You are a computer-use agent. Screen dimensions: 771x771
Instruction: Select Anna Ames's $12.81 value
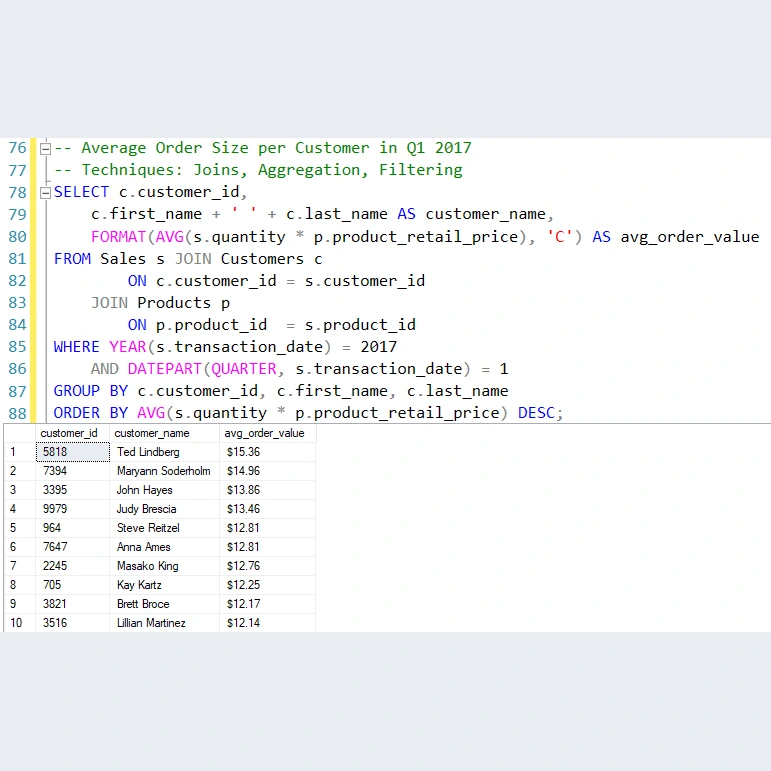click(x=243, y=547)
